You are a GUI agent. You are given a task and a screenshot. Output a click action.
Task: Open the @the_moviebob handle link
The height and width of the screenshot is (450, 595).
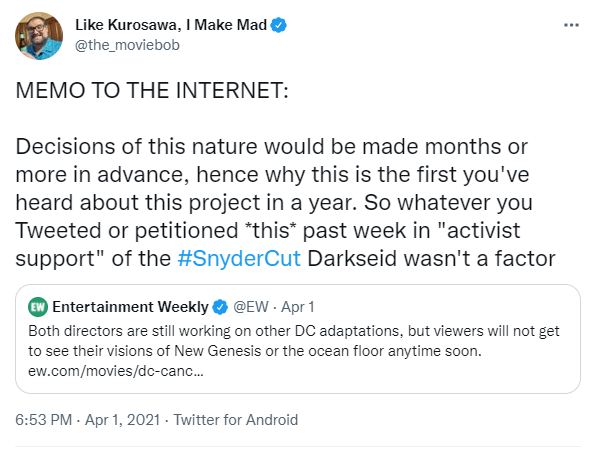tap(127, 45)
